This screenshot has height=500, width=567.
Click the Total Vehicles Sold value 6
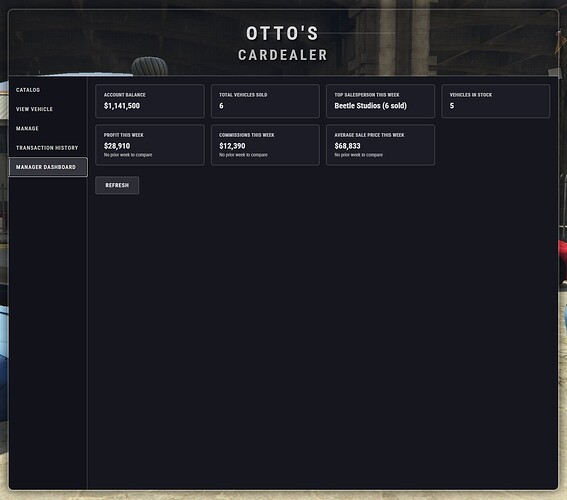pyautogui.click(x=221, y=106)
